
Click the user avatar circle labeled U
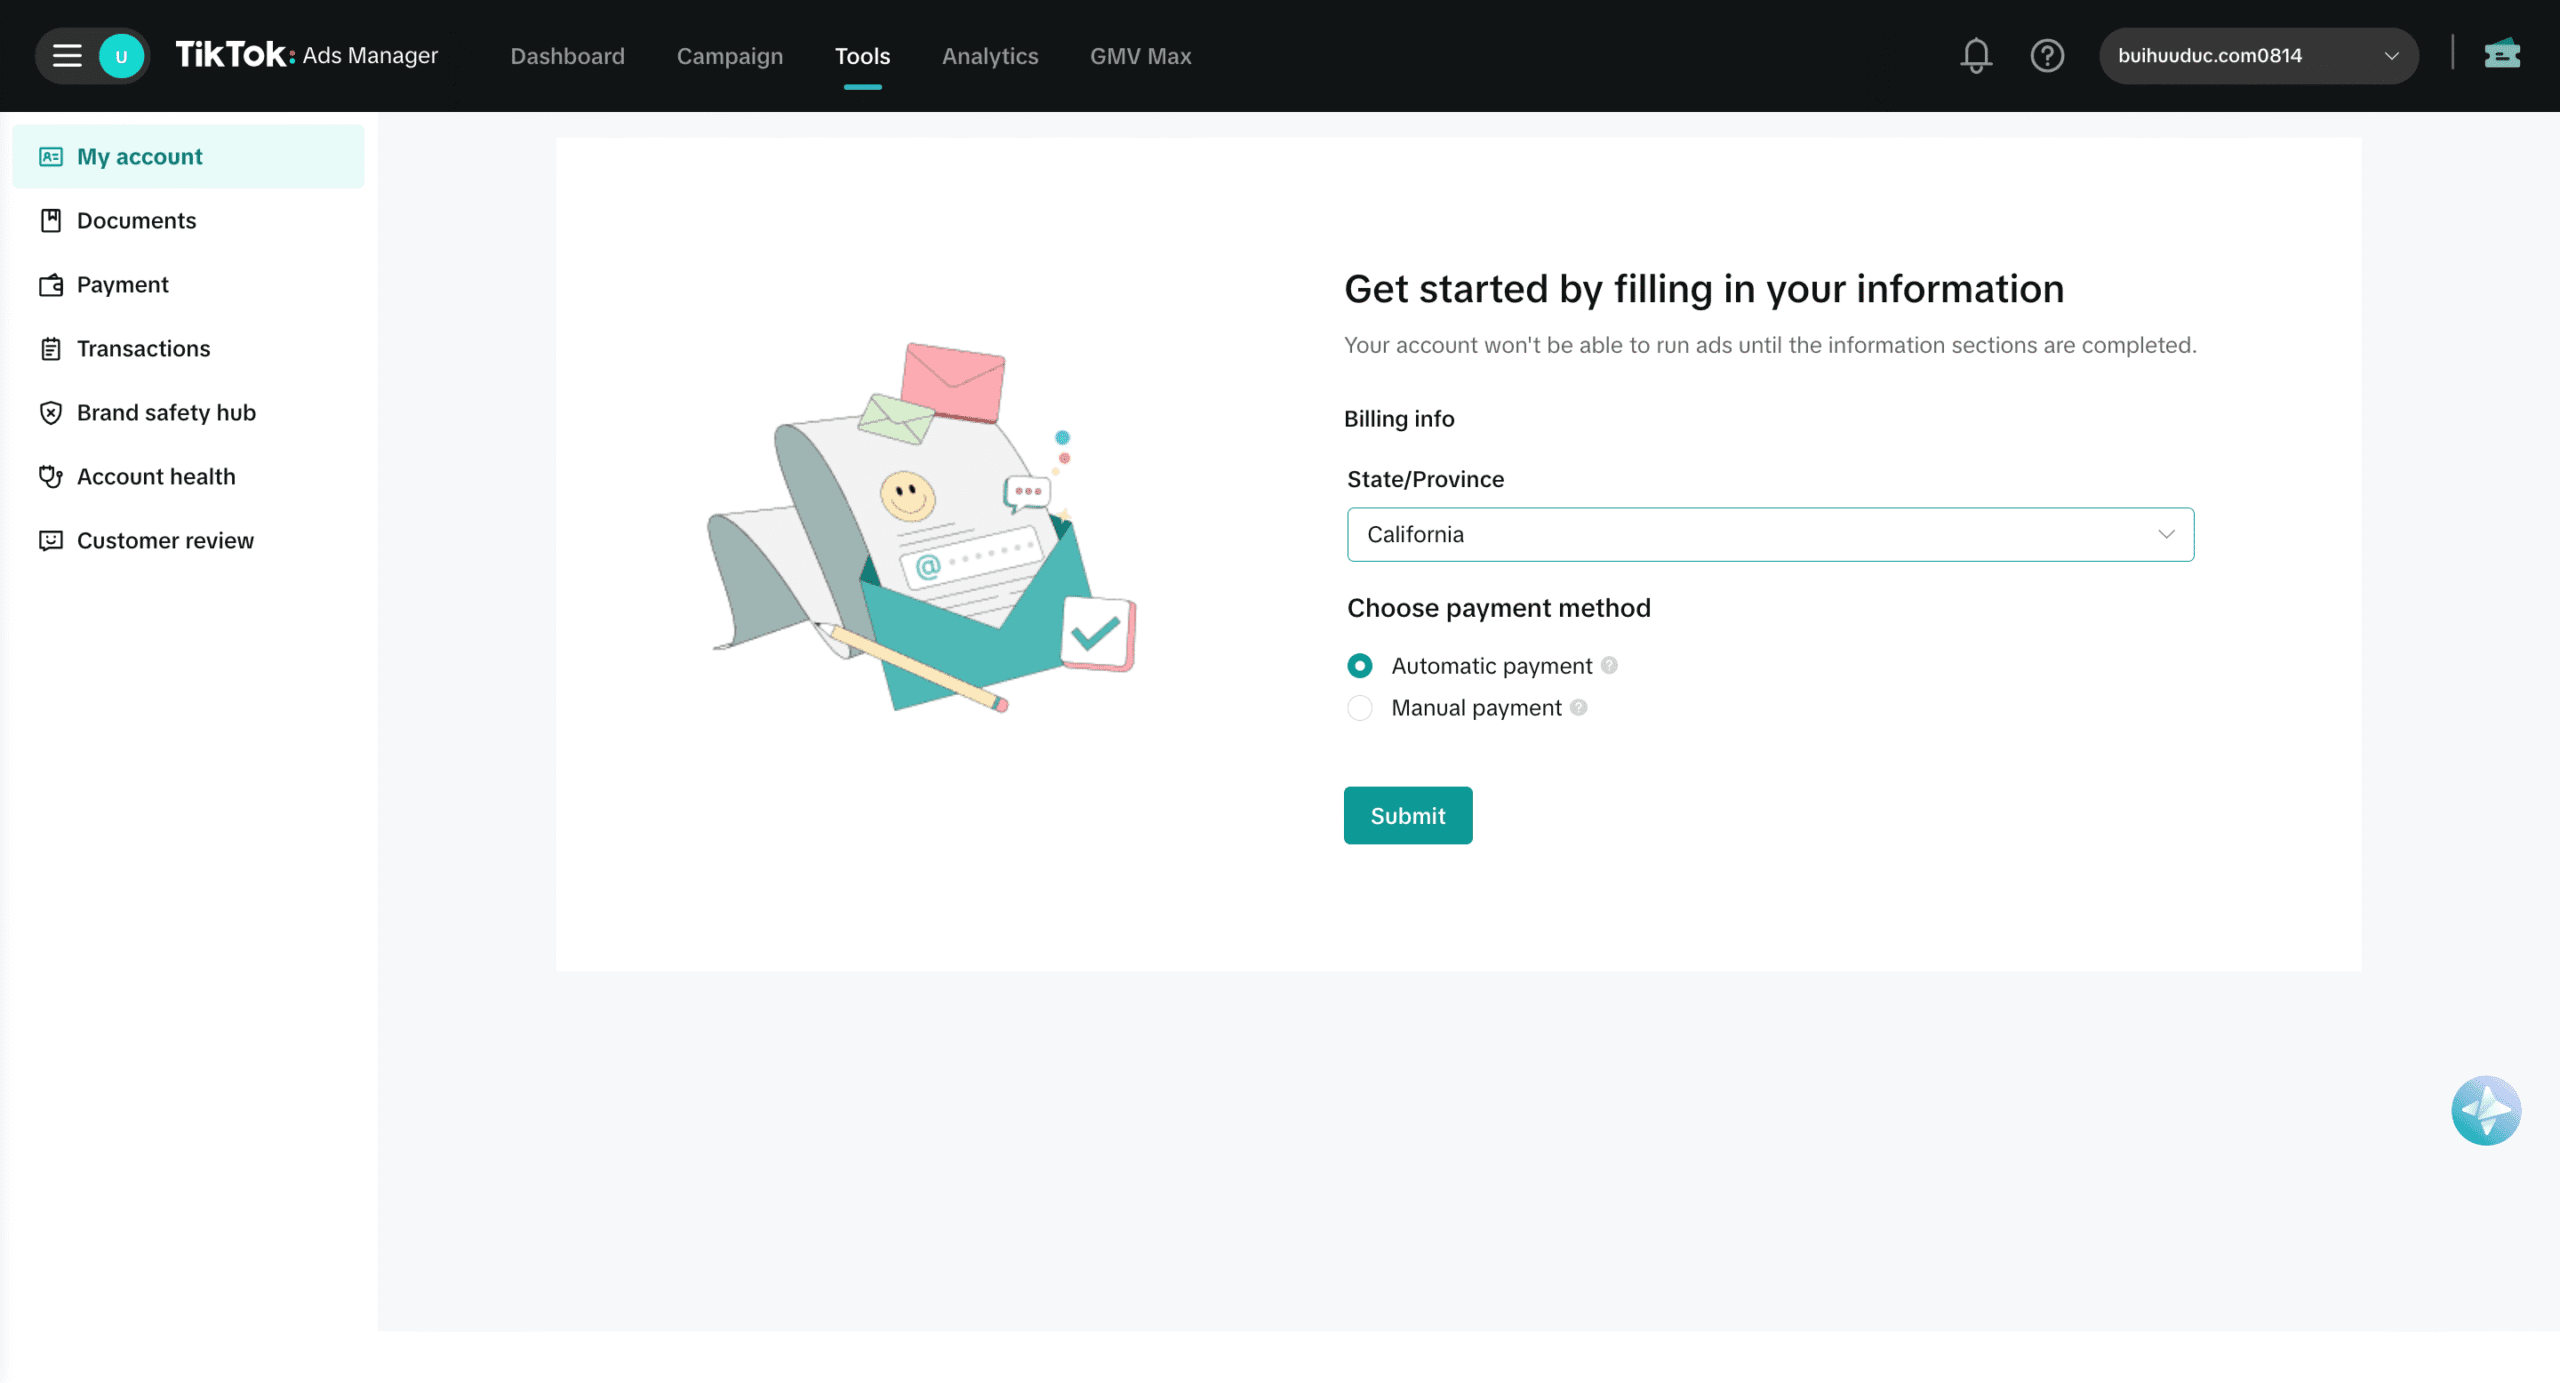coord(122,56)
